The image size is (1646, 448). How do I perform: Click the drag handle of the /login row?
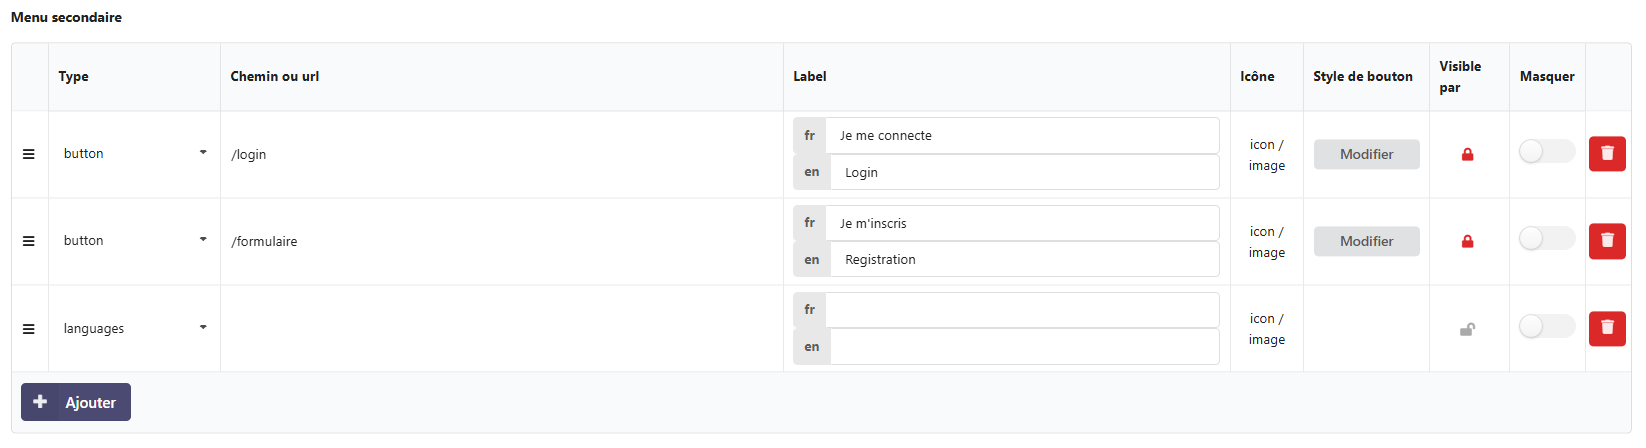pos(29,154)
